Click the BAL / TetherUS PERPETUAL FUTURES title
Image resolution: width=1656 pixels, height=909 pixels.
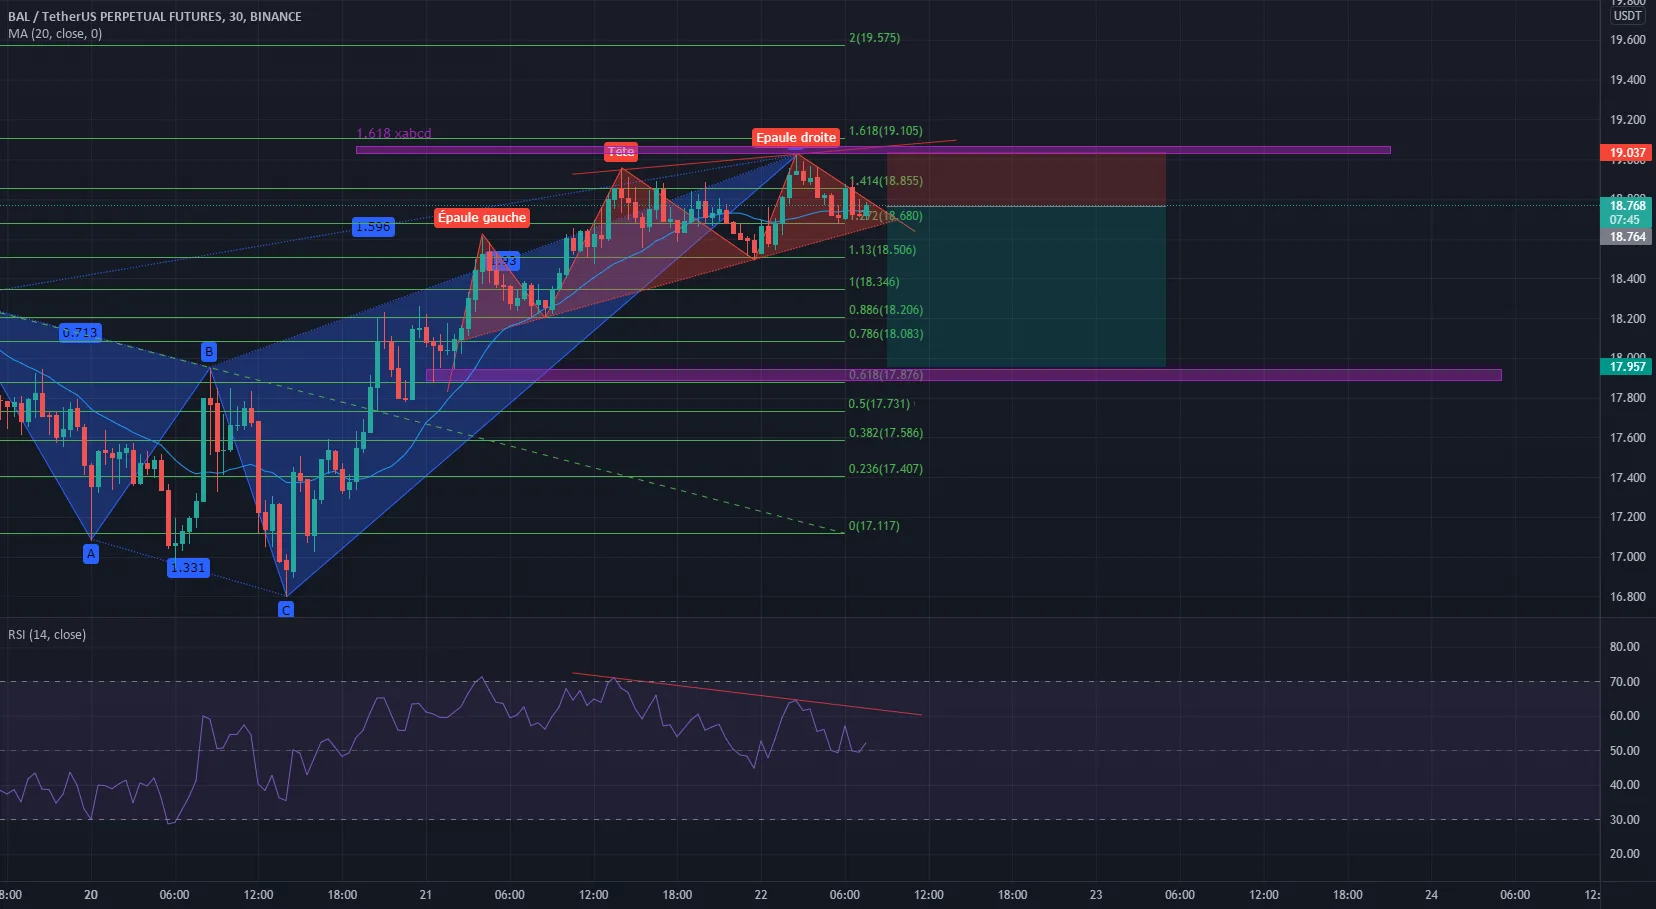pyautogui.click(x=154, y=16)
